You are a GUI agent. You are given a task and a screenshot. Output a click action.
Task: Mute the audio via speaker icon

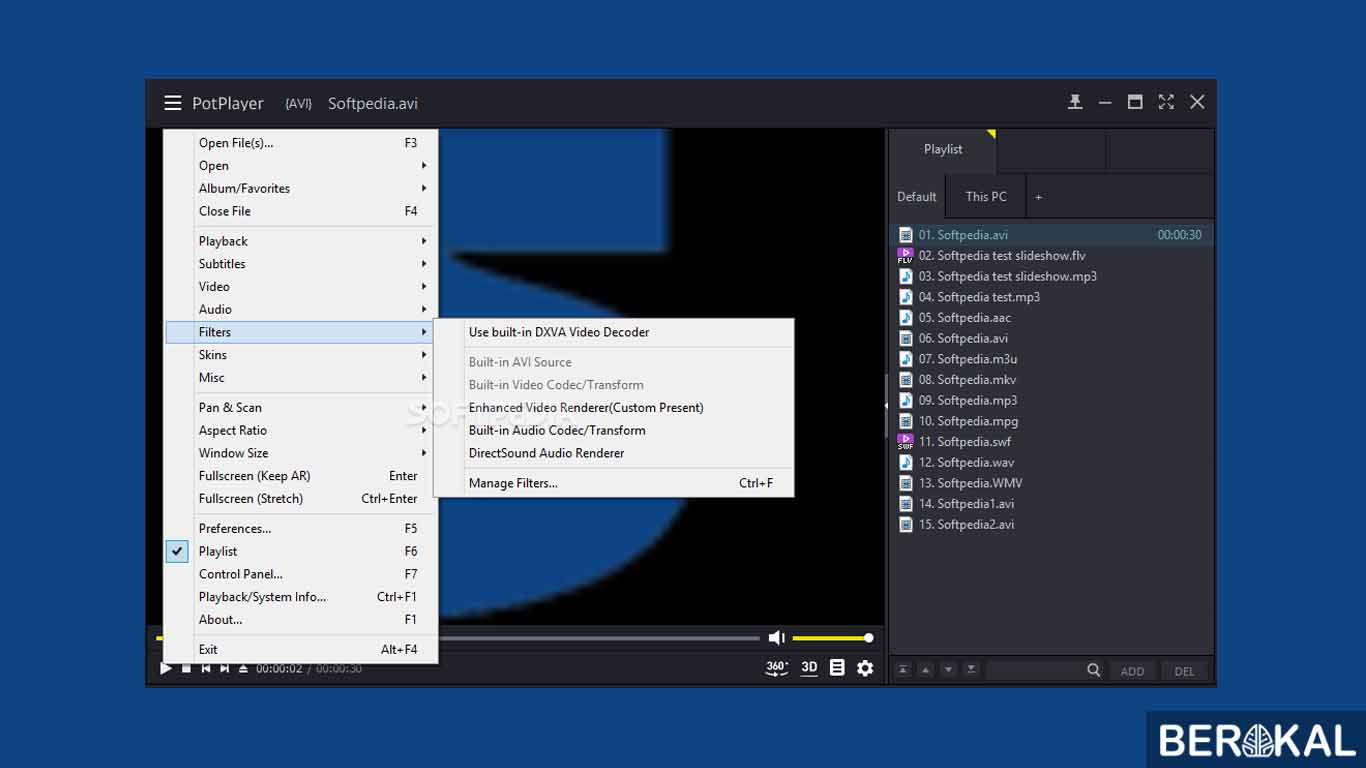coord(776,637)
